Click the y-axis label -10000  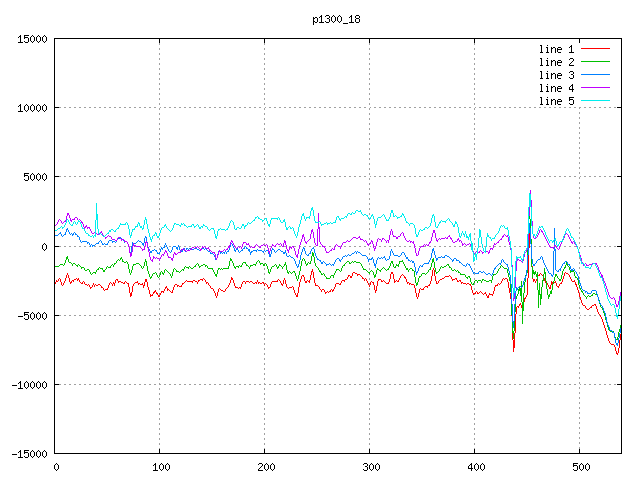click(29, 385)
